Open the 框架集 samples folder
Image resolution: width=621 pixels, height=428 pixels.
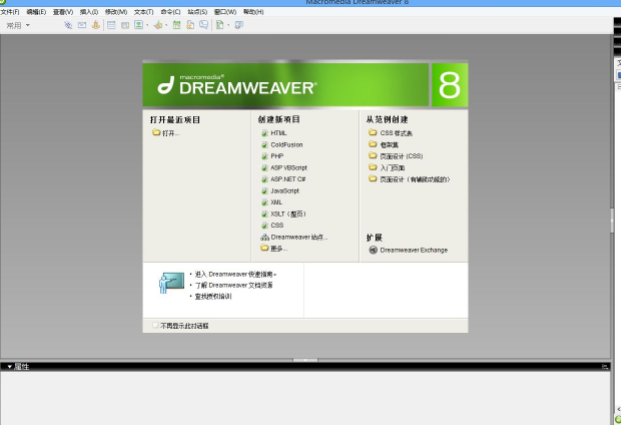384,145
